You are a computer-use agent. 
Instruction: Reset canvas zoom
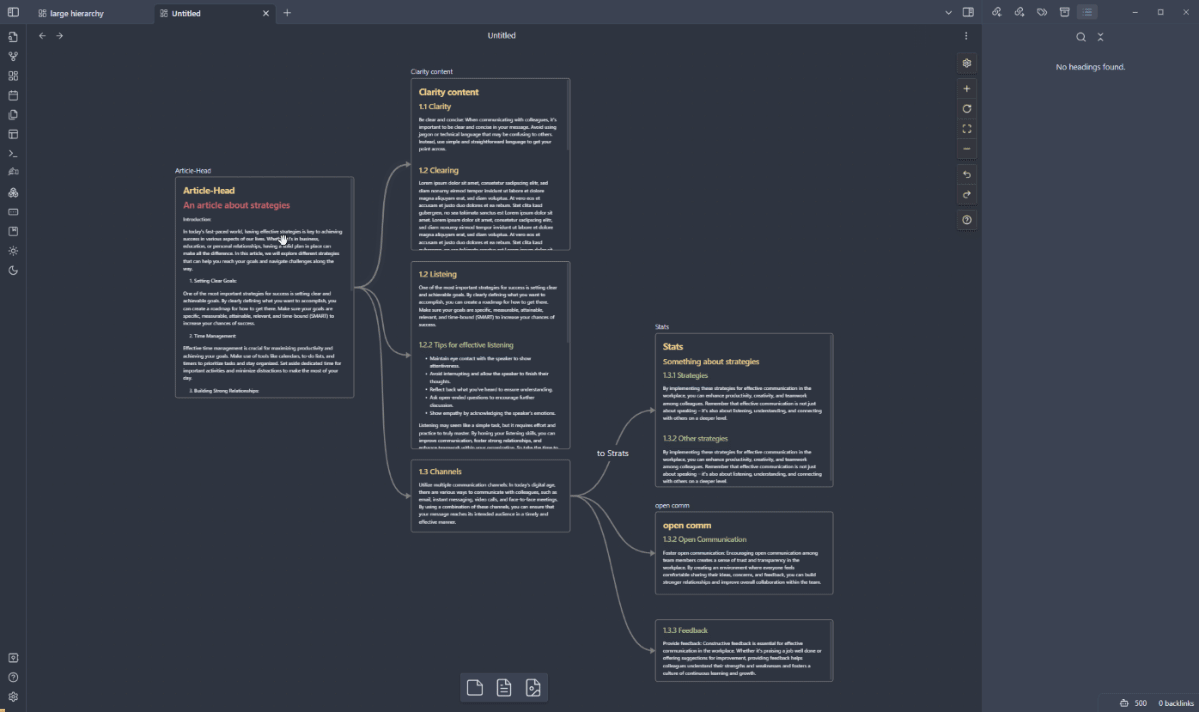(967, 109)
